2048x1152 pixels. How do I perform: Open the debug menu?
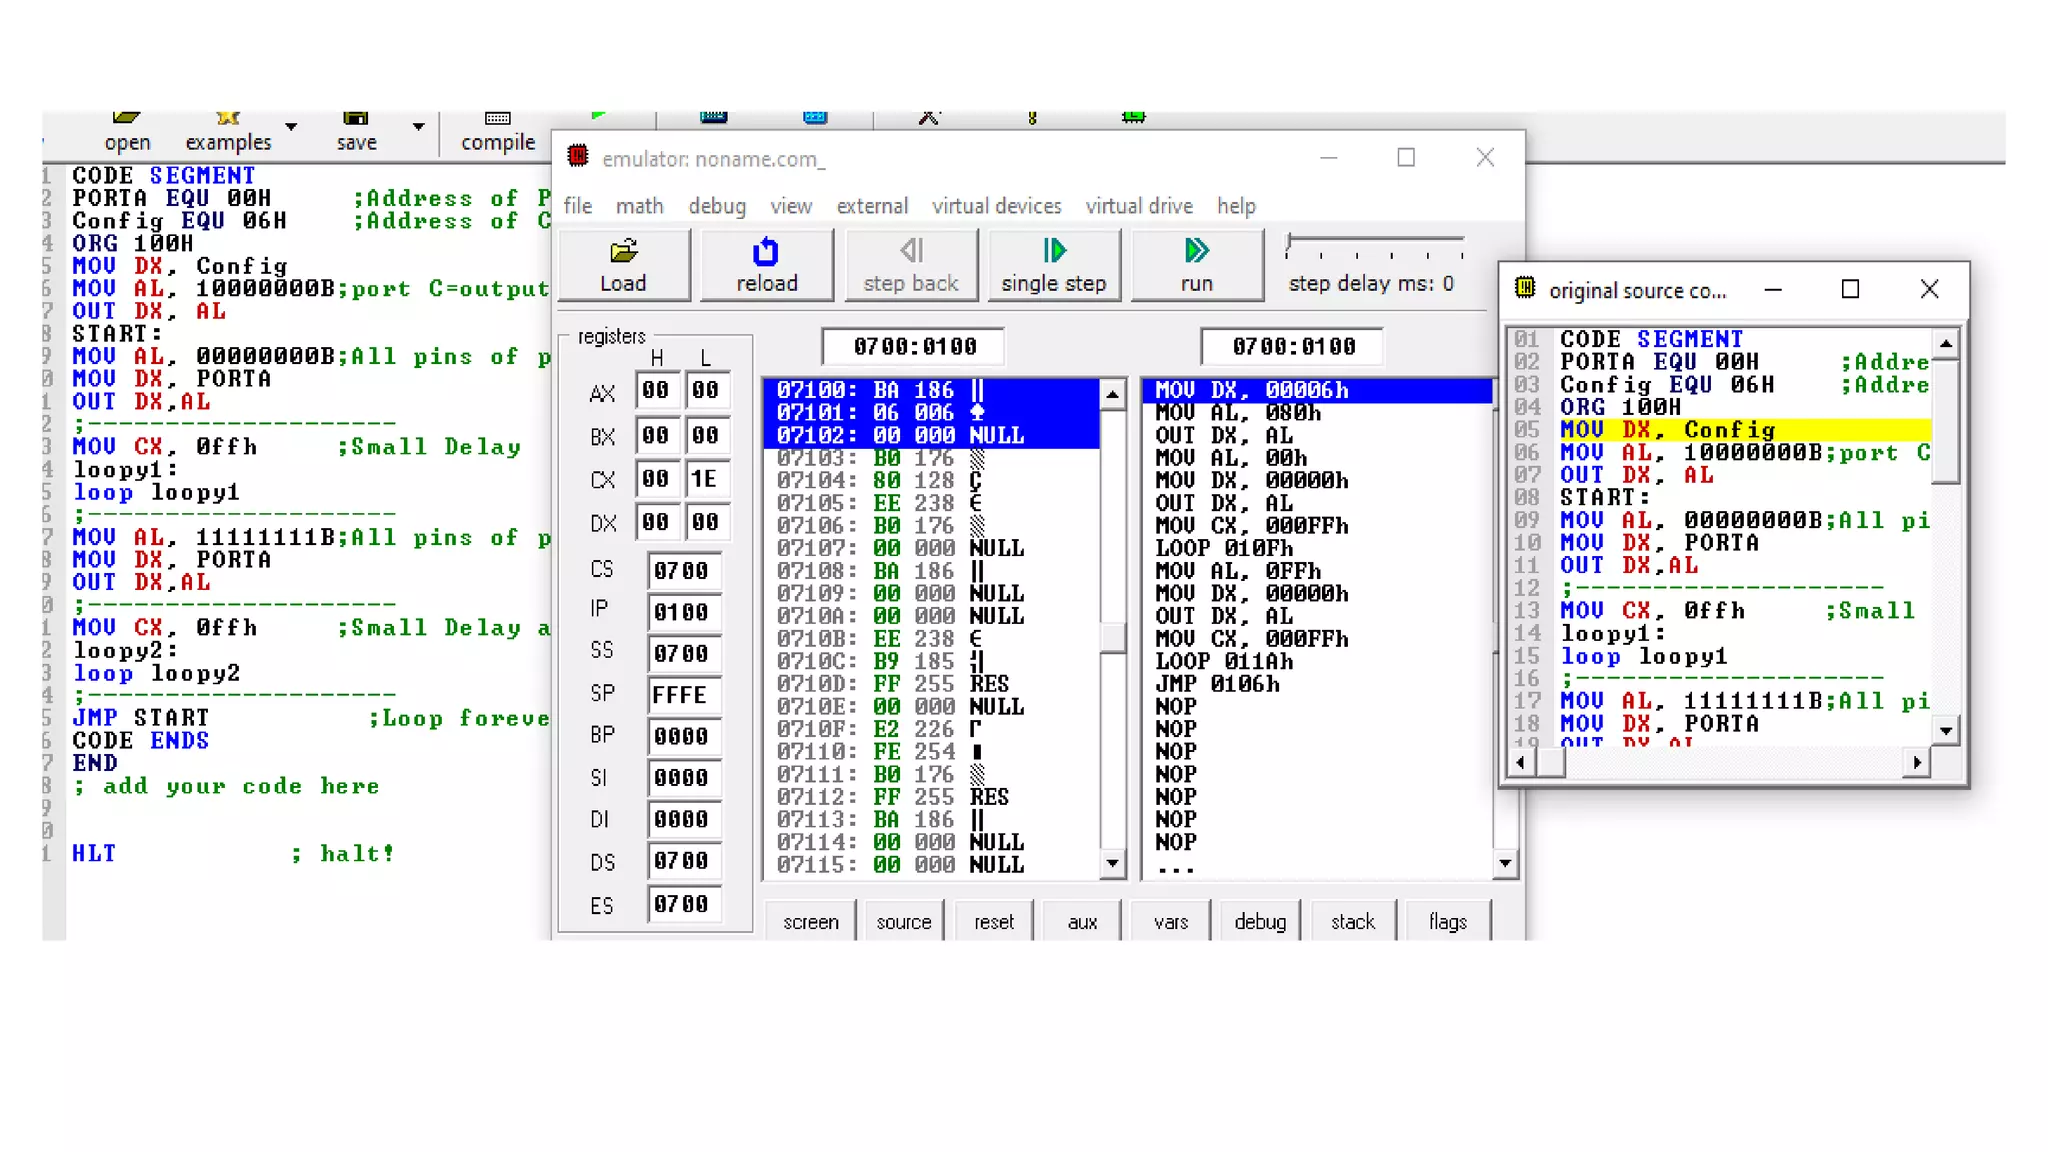[x=716, y=206]
